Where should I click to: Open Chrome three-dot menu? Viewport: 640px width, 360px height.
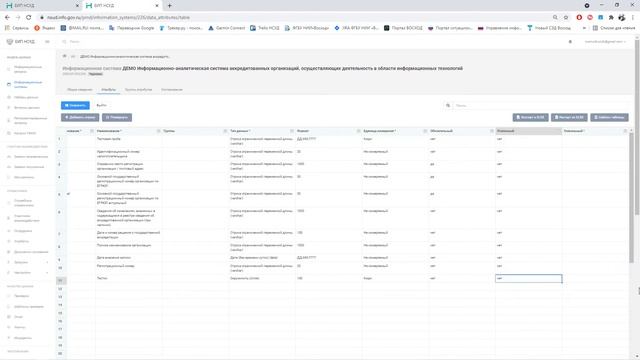(633, 18)
